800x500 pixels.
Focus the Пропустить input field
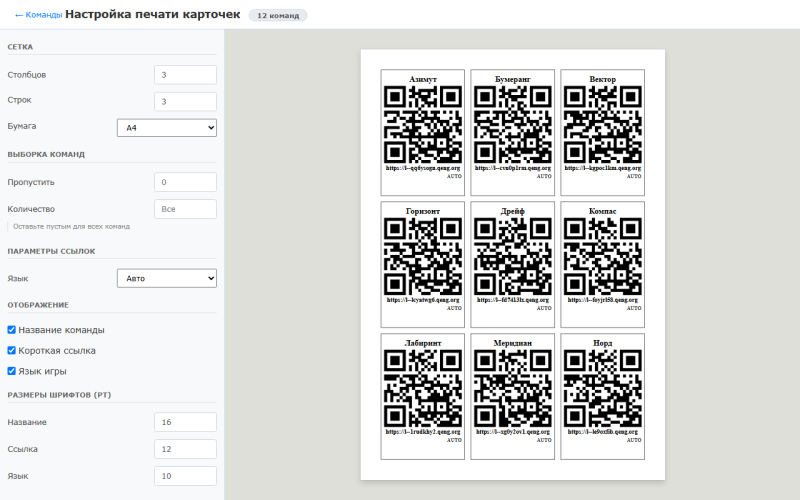click(185, 182)
